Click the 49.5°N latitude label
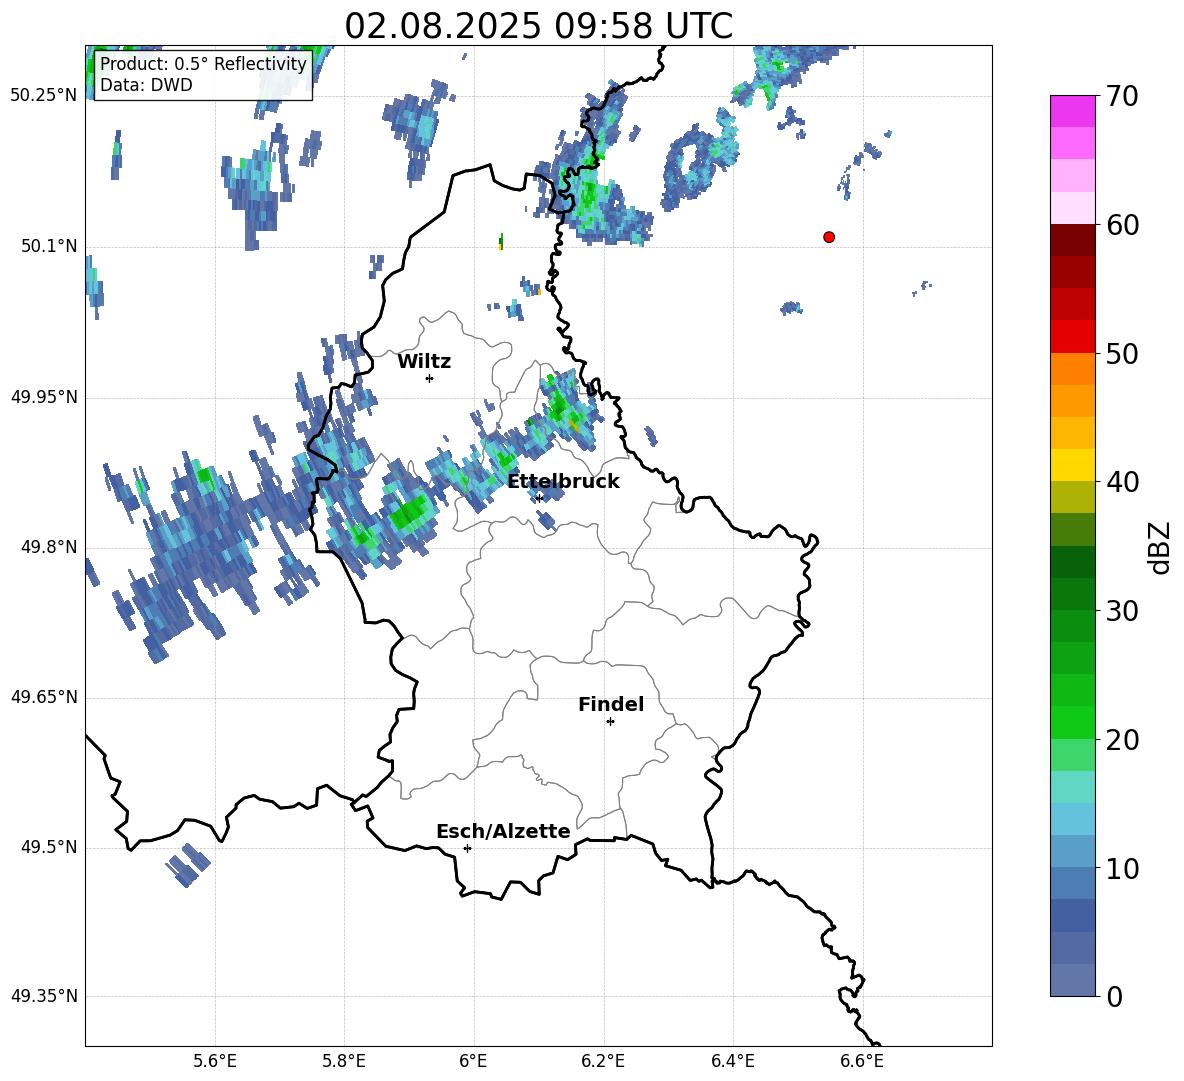1184x1081 pixels. pos(49,847)
